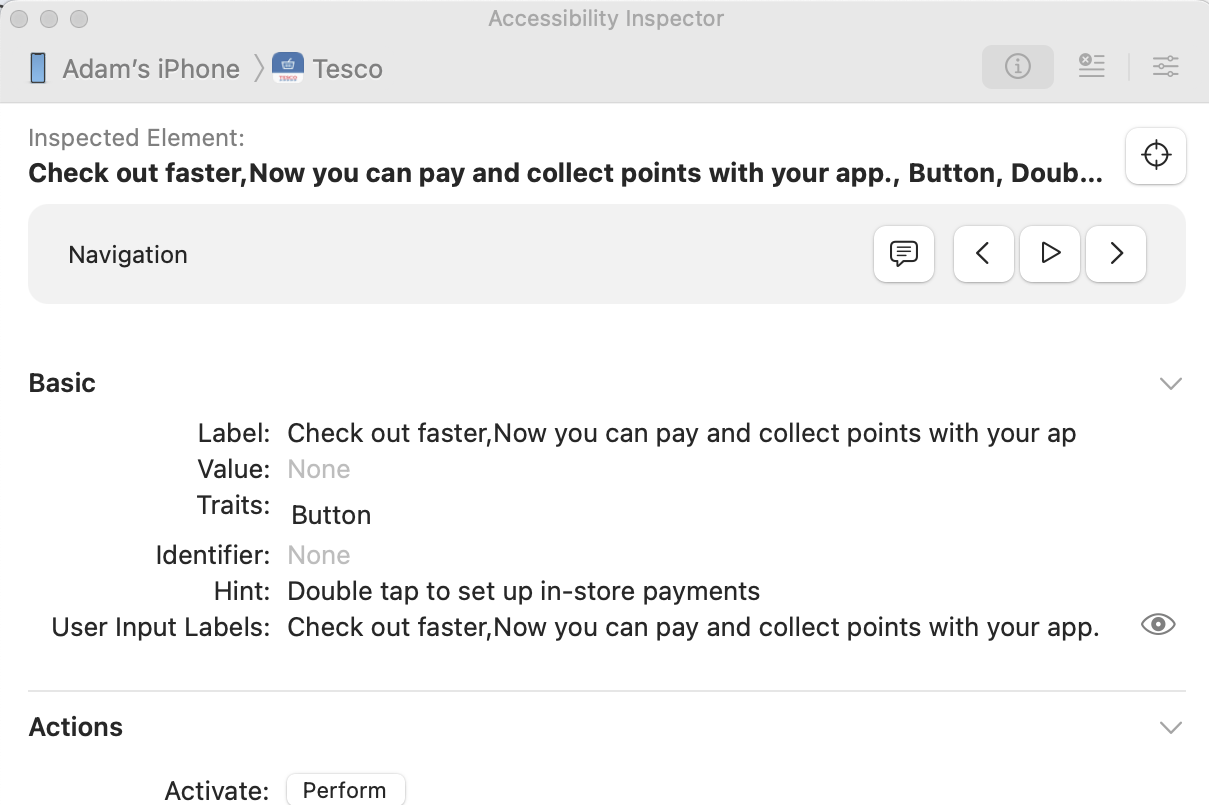Open the Adam's iPhone device selector
The image size is (1209, 805).
pos(150,69)
